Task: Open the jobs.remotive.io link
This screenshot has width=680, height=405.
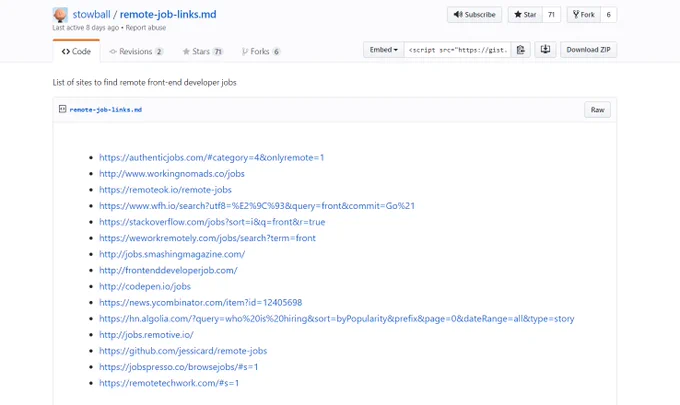Action: pyautogui.click(x=146, y=335)
